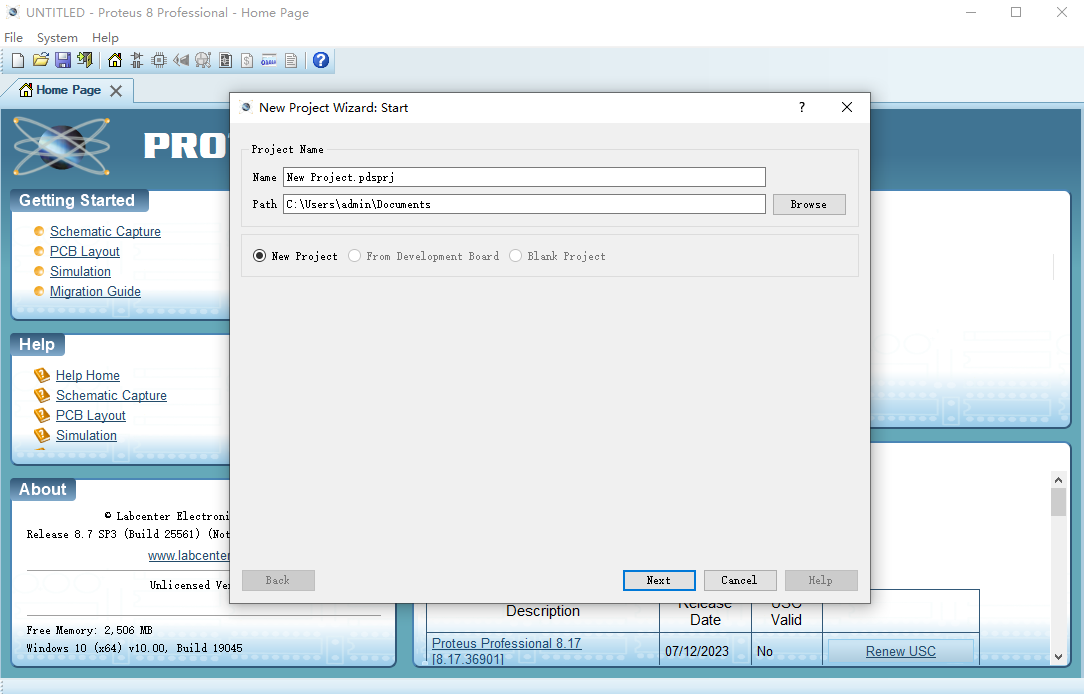Click the Description column header

coord(543,611)
